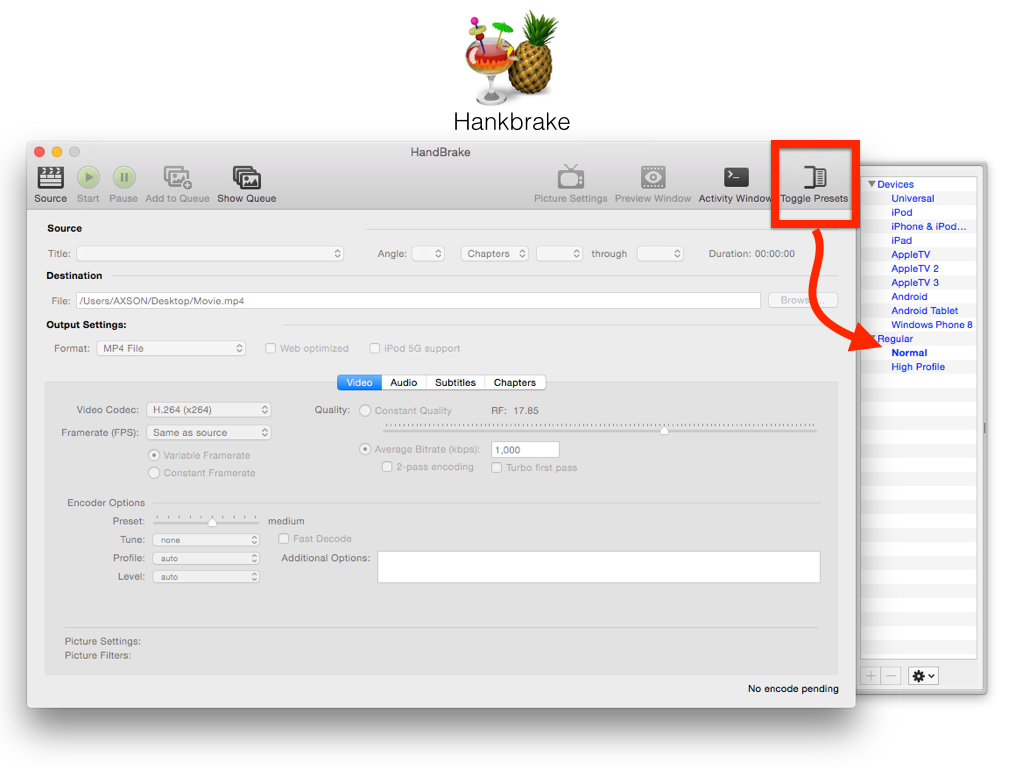Screen dimensions: 1024x768
Task: Open the Activity Window terminal icon
Action: (736, 177)
